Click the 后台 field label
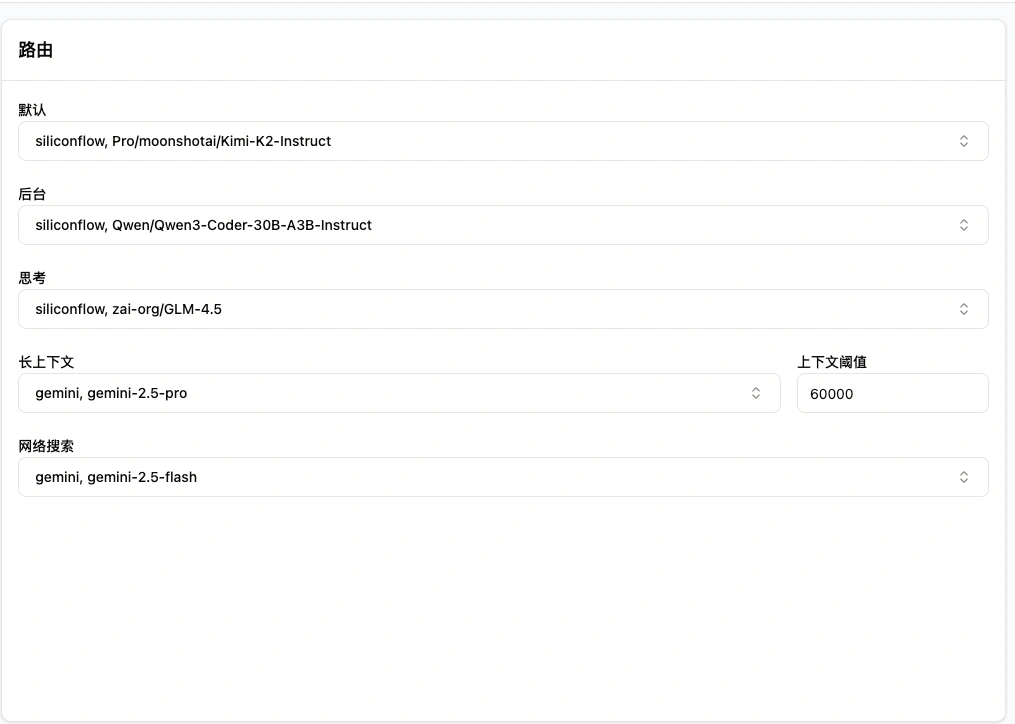 click(33, 194)
